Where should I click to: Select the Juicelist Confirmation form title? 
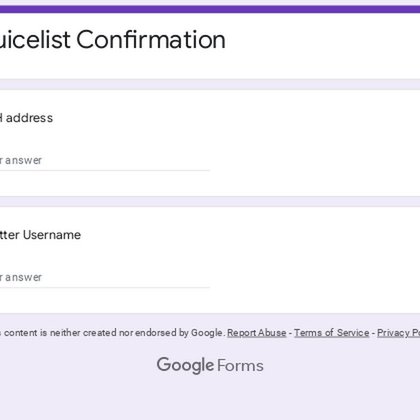[x=113, y=40]
